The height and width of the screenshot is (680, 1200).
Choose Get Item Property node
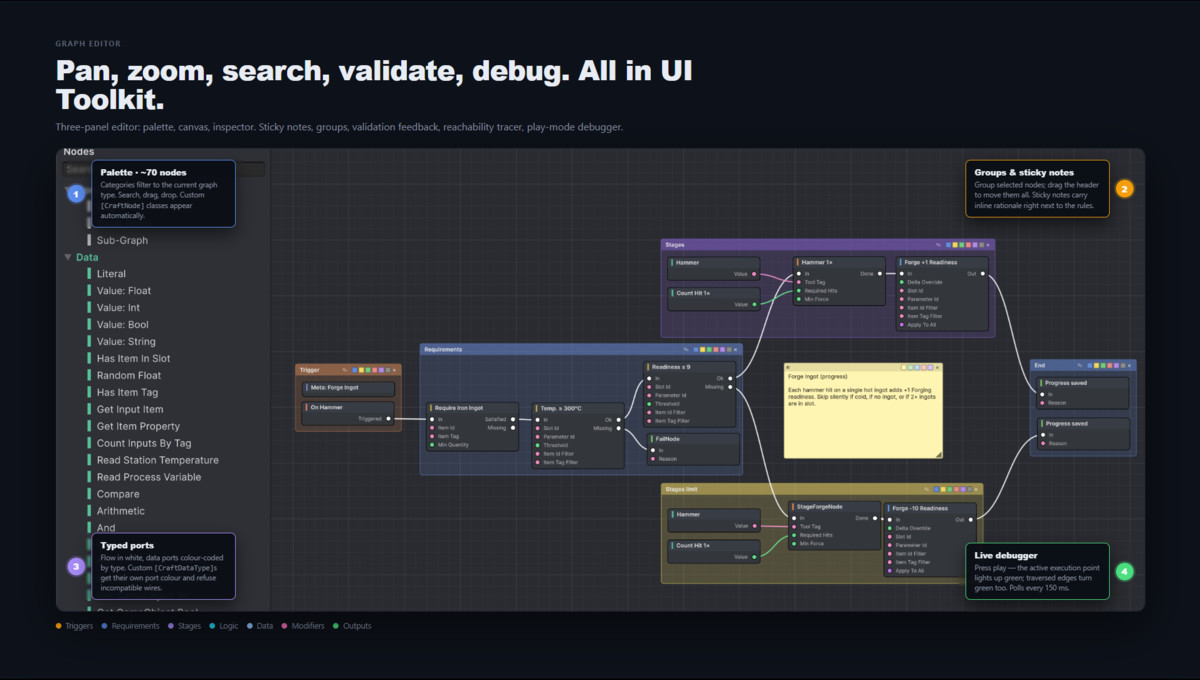pos(138,427)
